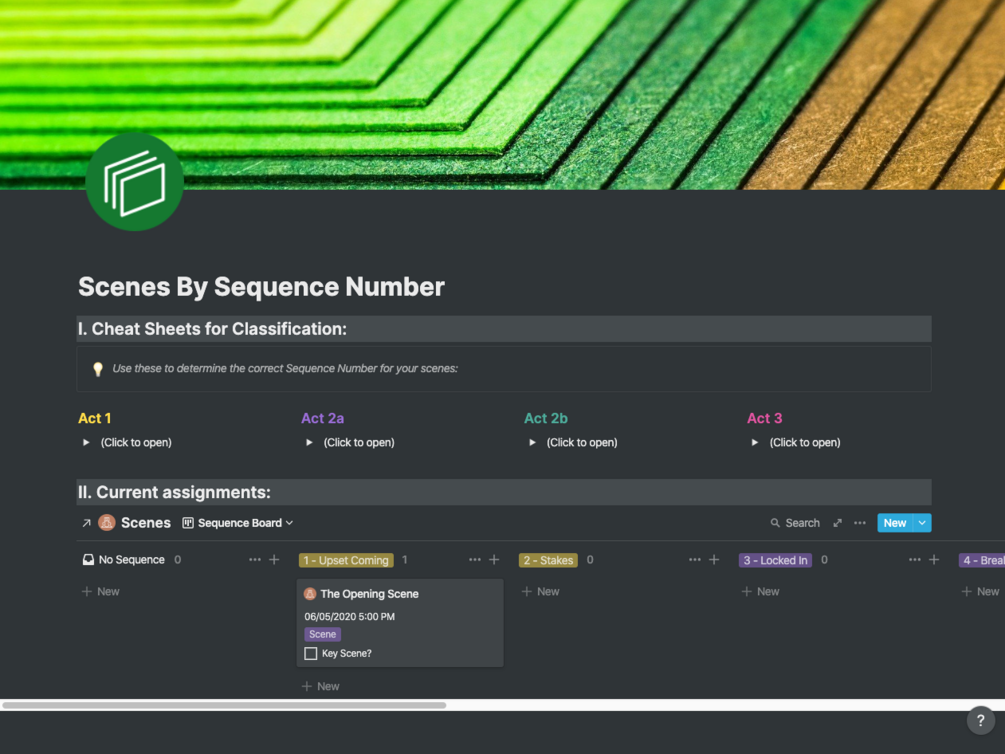
Task: Click the blue New button
Action: click(894, 523)
